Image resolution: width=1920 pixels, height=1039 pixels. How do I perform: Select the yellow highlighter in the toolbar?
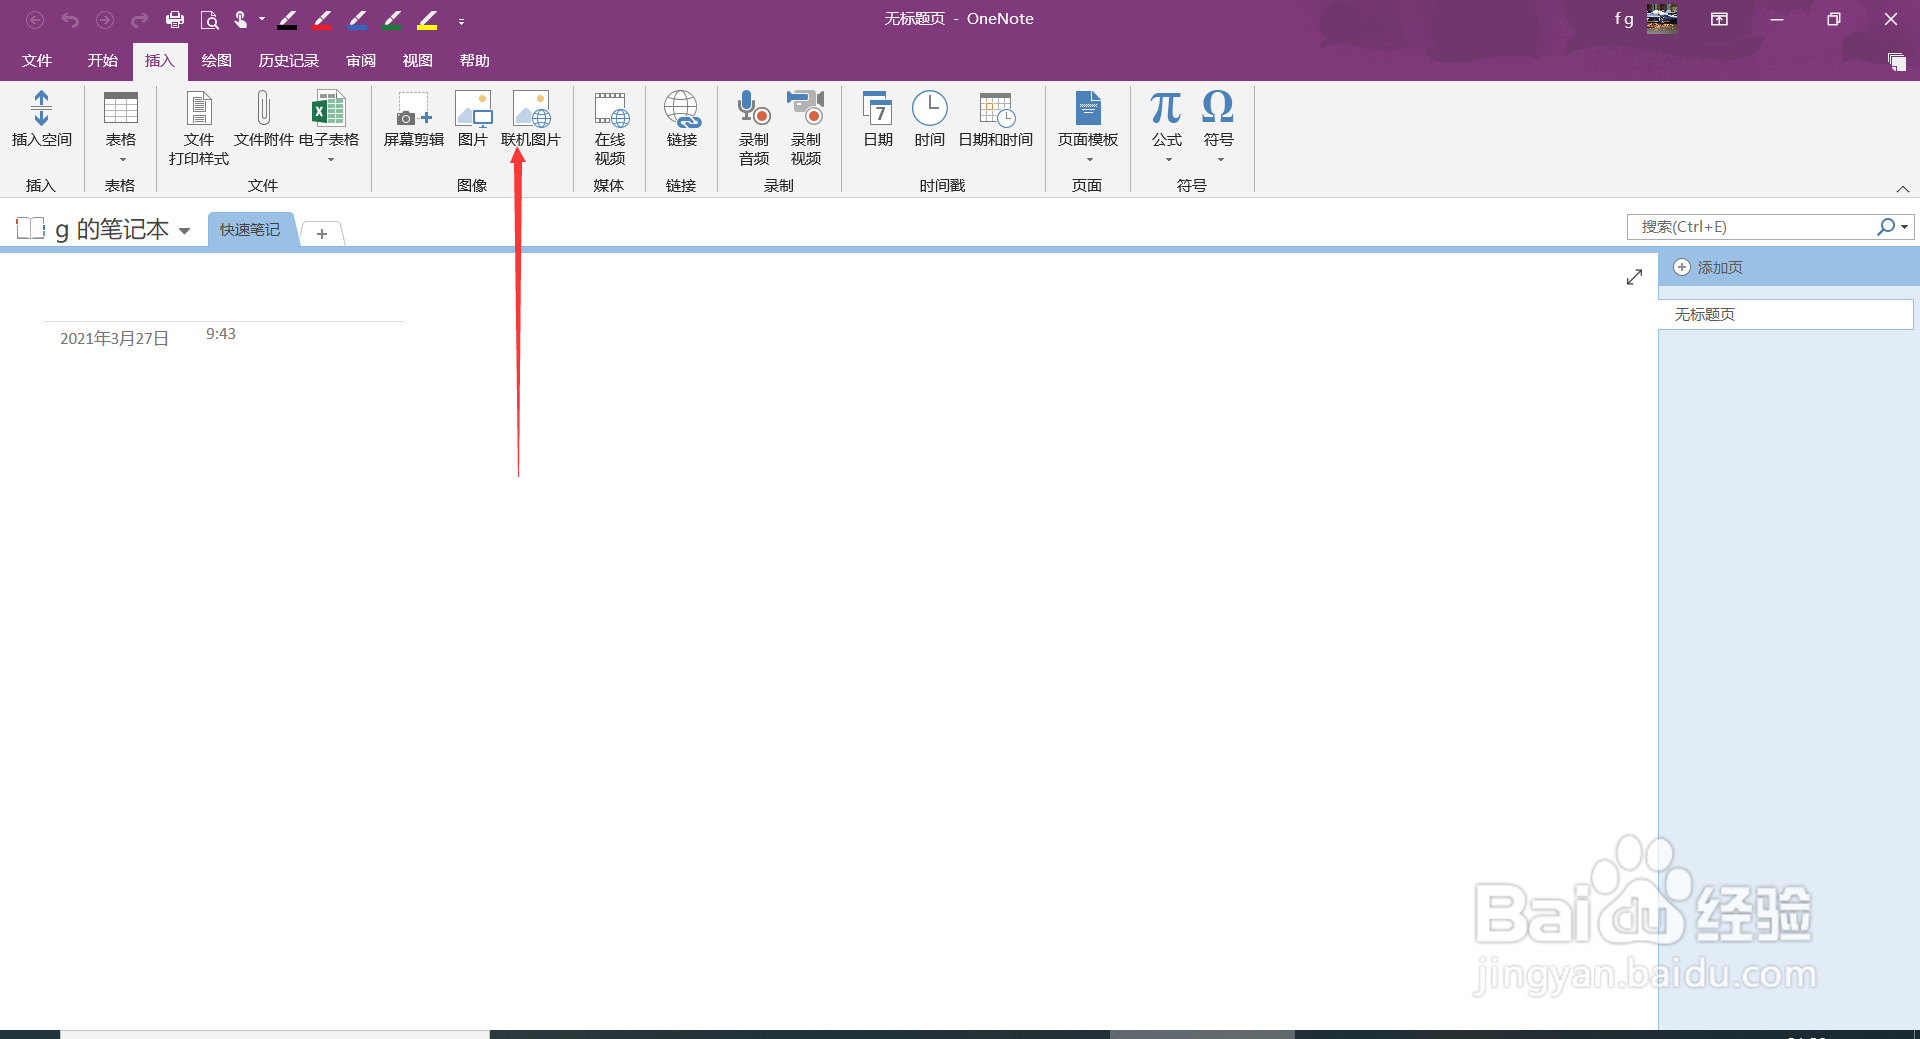[427, 20]
